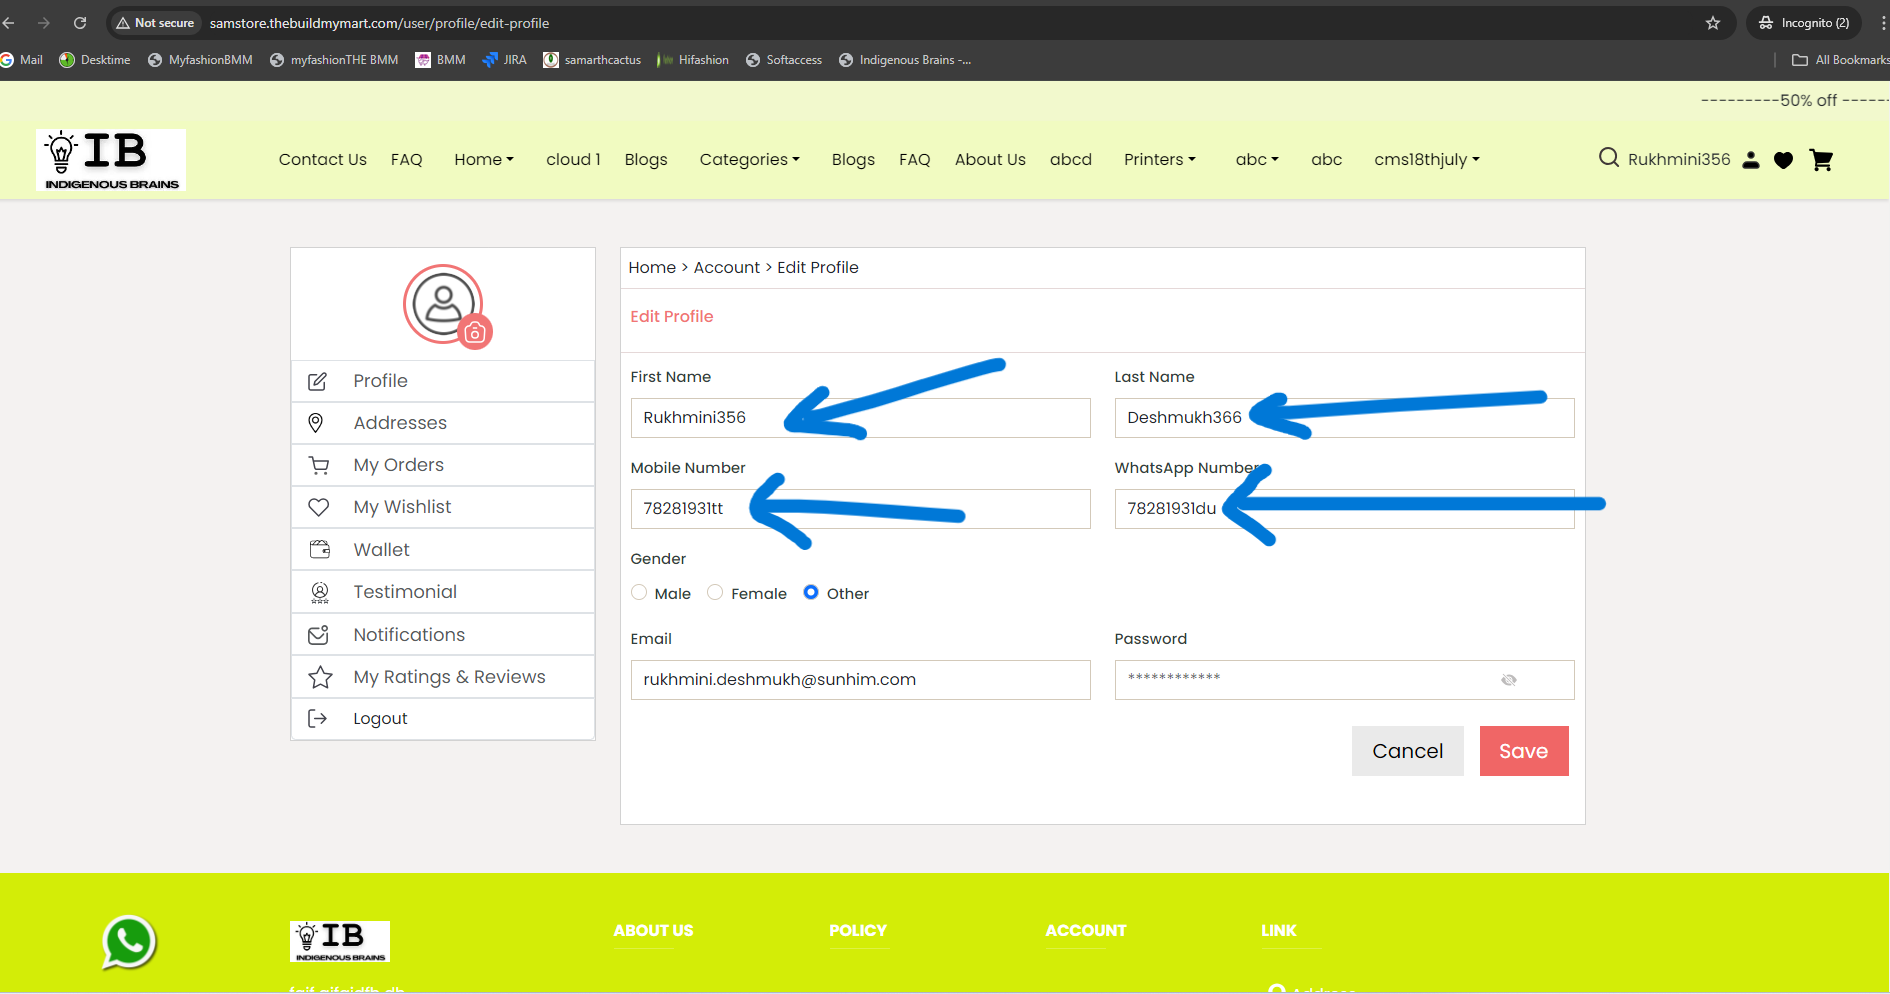The image size is (1890, 994).
Task: Open the Mail bookmark
Action: [x=22, y=60]
